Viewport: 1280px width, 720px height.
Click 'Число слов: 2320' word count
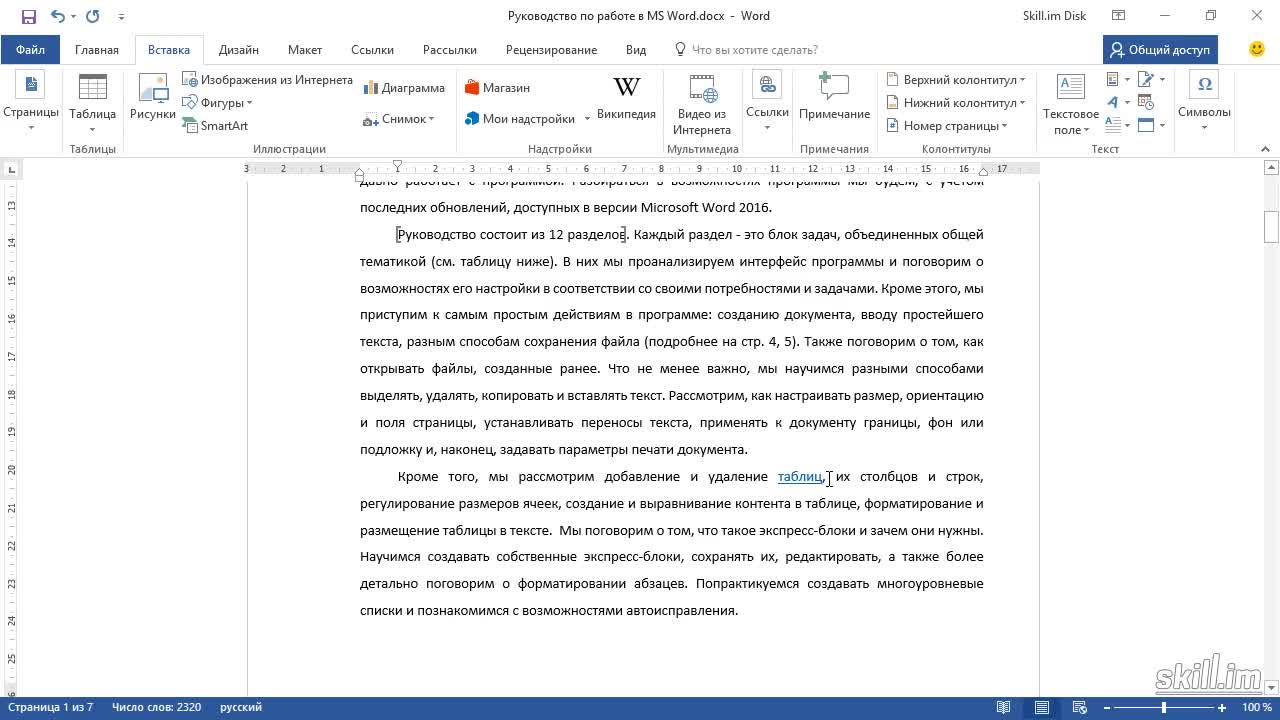156,707
